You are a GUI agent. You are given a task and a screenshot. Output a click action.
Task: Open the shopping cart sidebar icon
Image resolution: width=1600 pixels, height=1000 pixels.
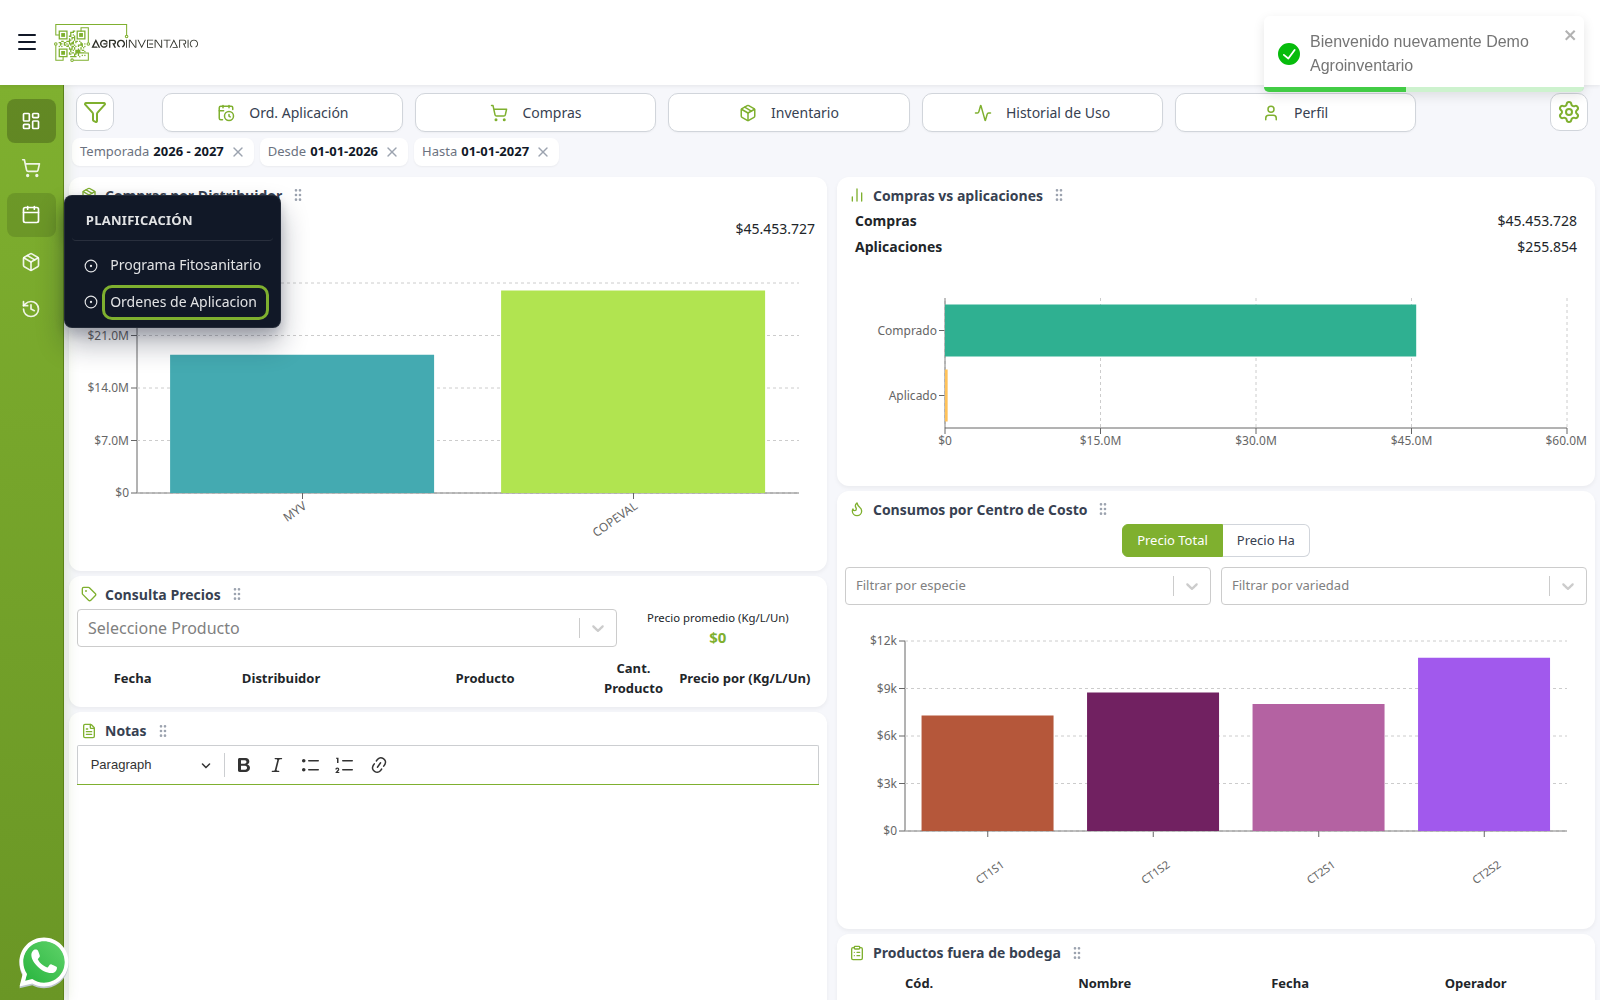click(31, 168)
